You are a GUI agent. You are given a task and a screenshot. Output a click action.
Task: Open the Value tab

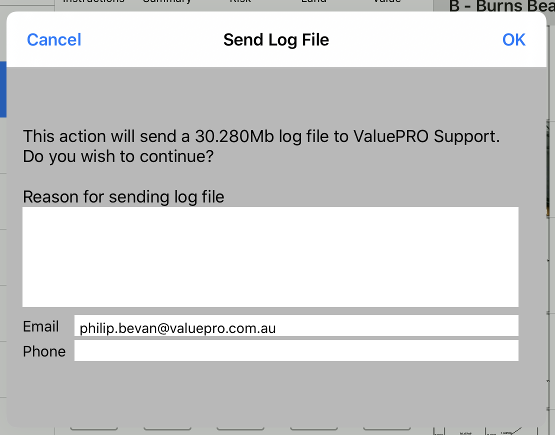[x=387, y=2]
